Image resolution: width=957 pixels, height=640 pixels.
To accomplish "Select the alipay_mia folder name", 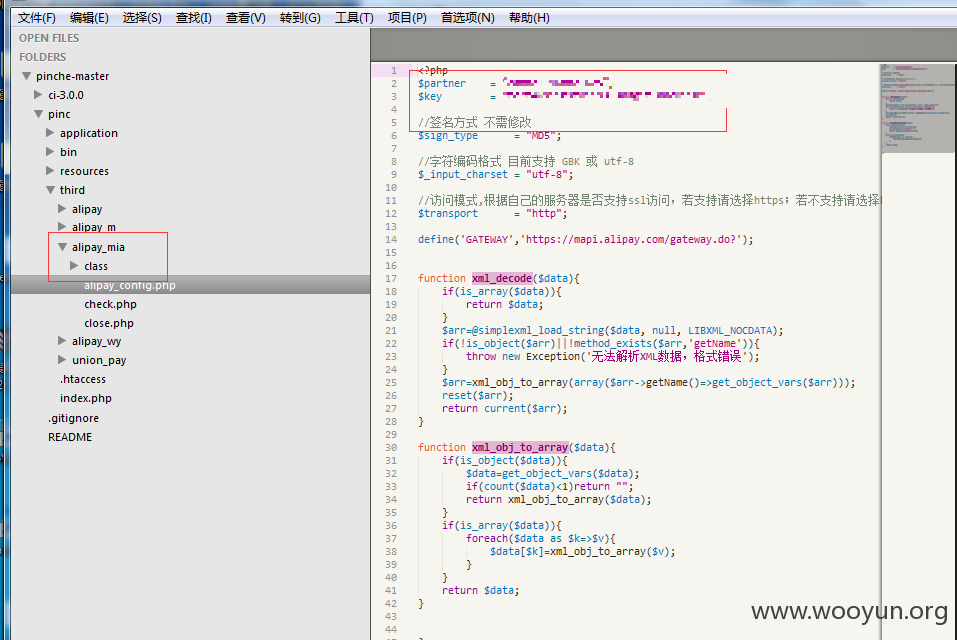I will click(x=98, y=247).
